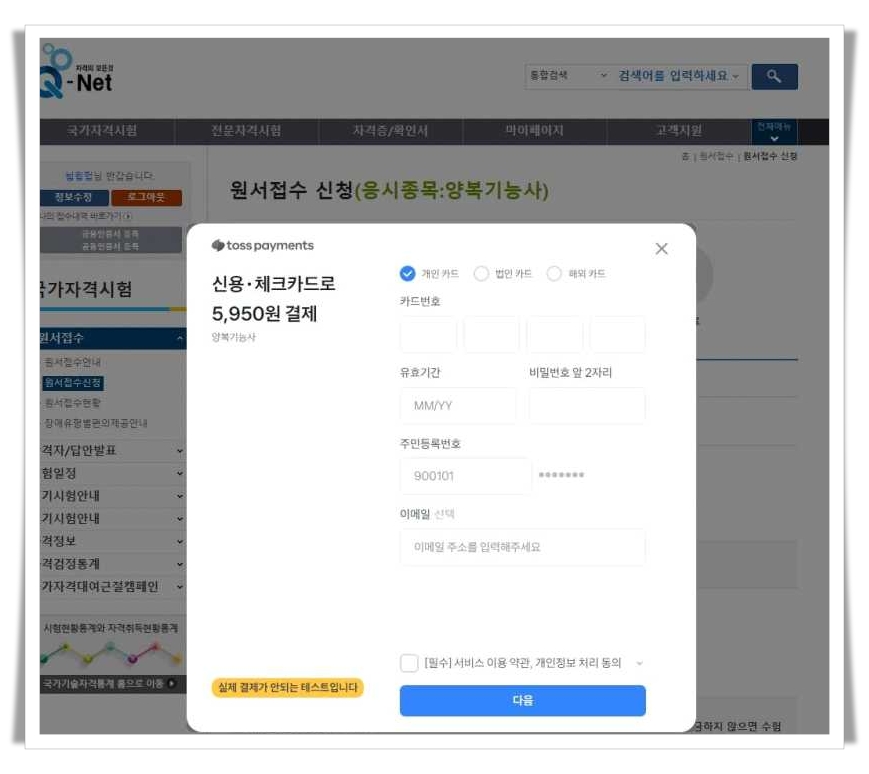Click the arrow icon beside 국가기술자격통계 홈으로 이동
869x774 pixels.
pyautogui.click(x=172, y=684)
